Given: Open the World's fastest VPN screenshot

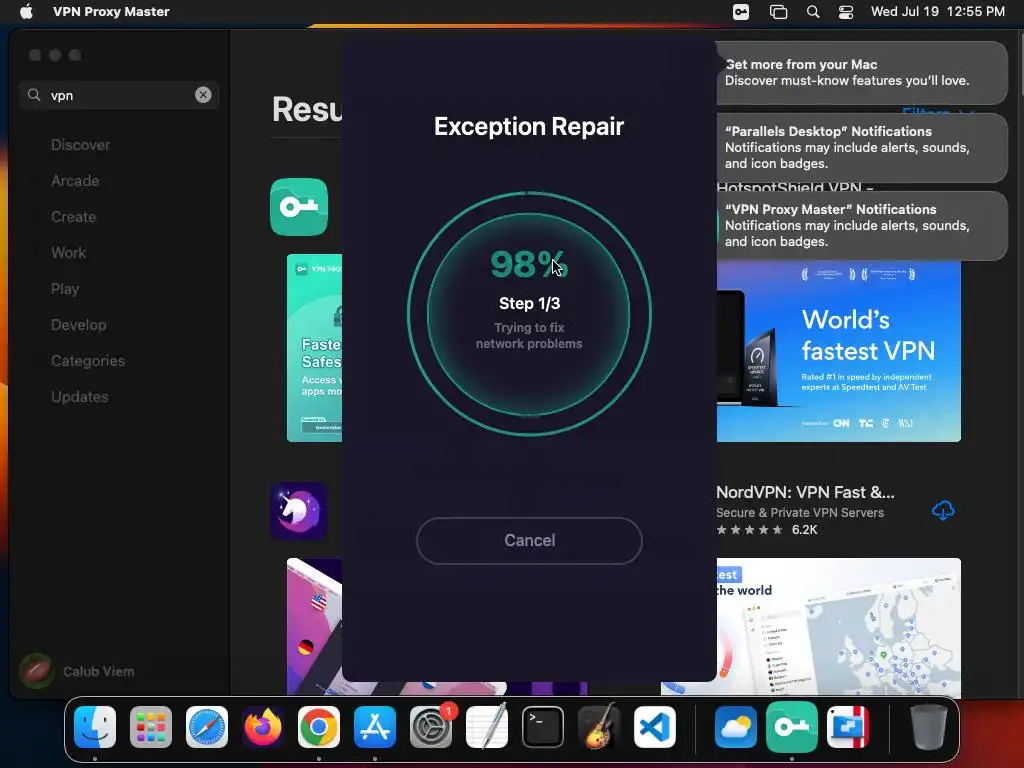Looking at the screenshot, I should [839, 351].
